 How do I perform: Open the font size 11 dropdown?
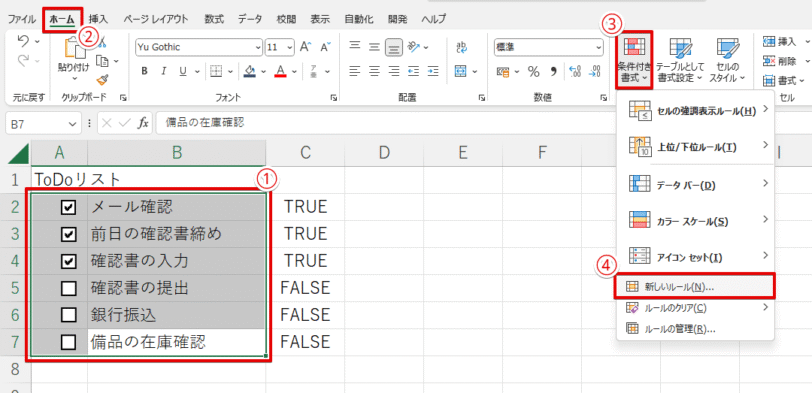click(x=289, y=47)
